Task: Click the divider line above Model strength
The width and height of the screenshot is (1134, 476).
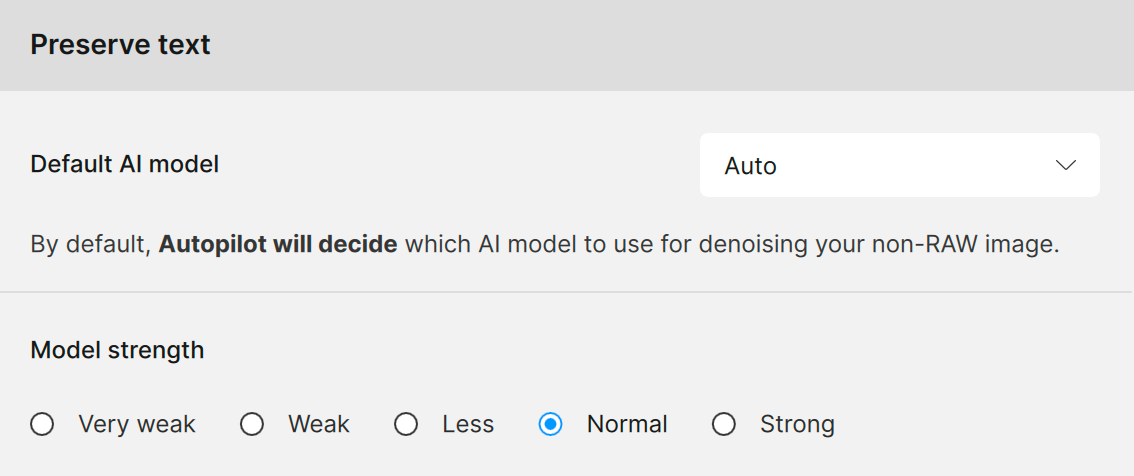Action: coord(567,292)
